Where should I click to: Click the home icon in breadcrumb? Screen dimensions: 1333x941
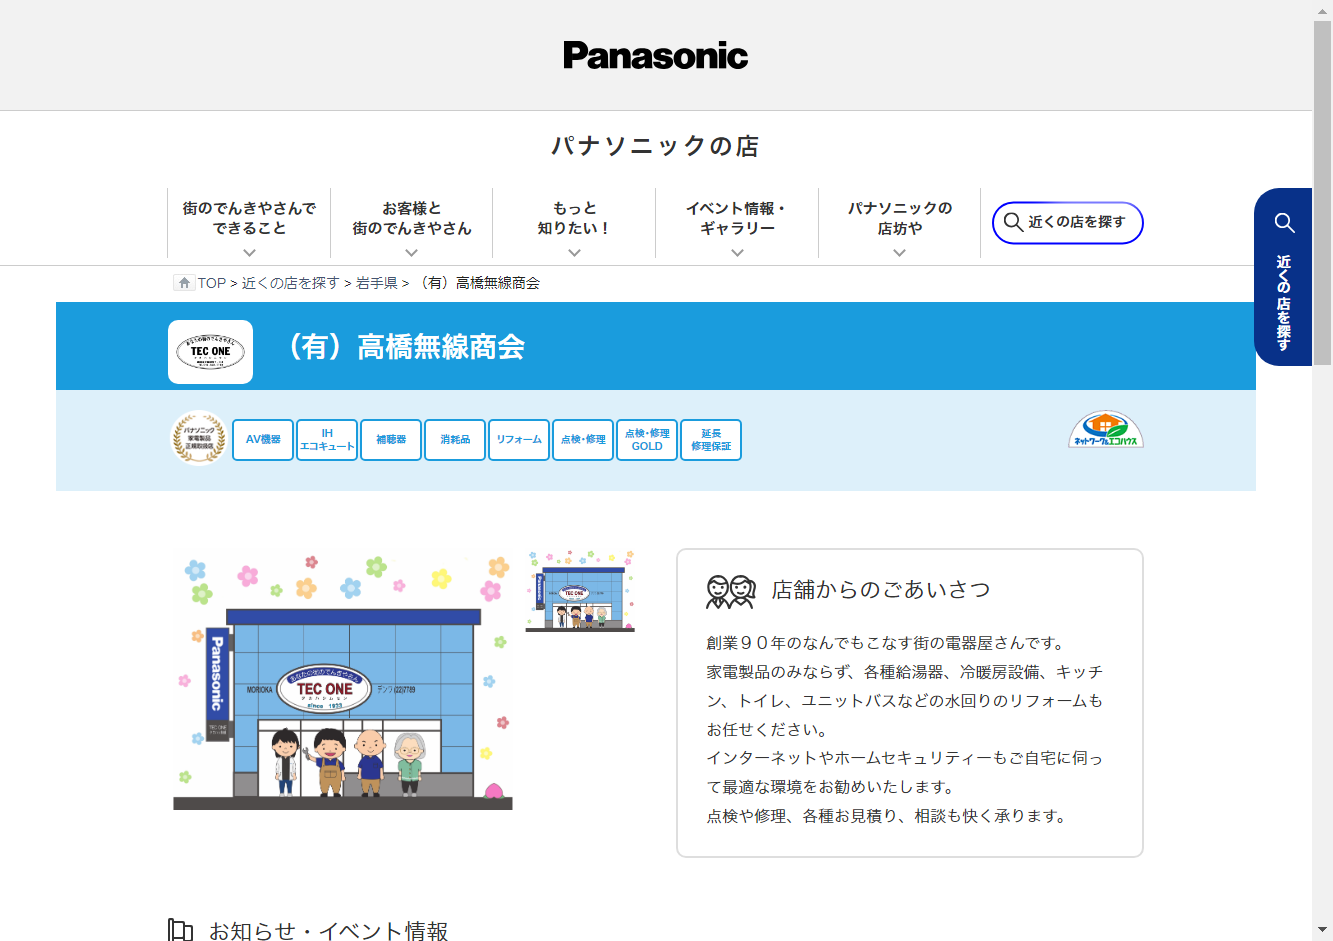(x=184, y=283)
